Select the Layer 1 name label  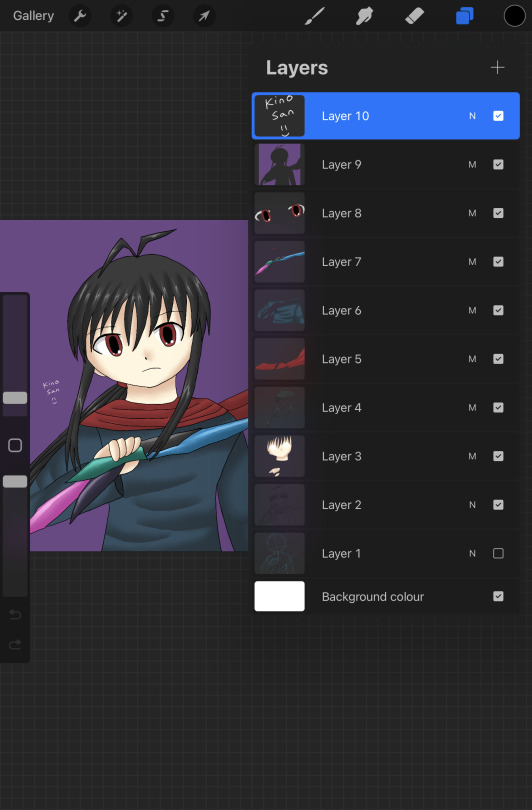tap(341, 553)
